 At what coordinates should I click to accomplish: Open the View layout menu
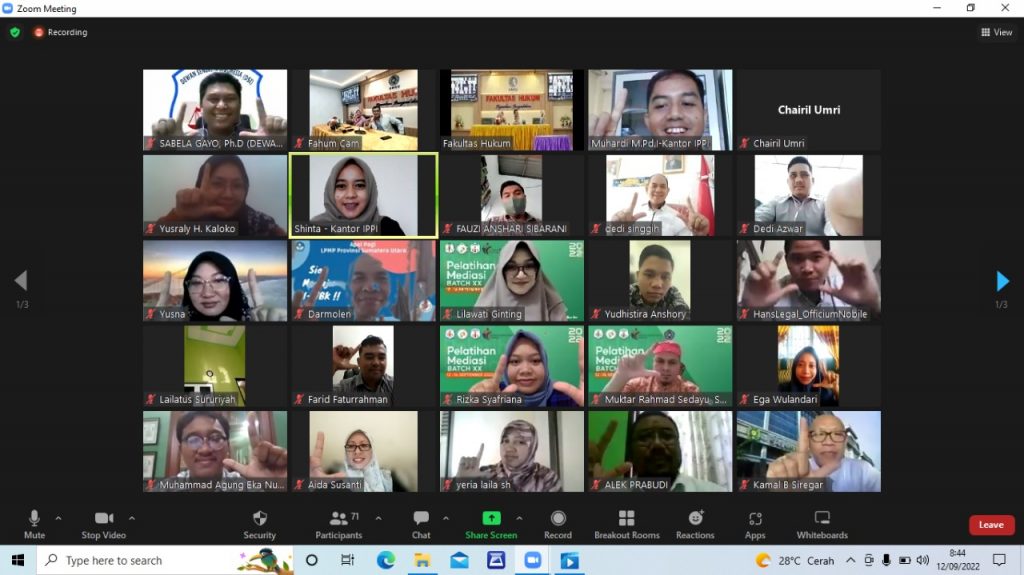click(997, 32)
